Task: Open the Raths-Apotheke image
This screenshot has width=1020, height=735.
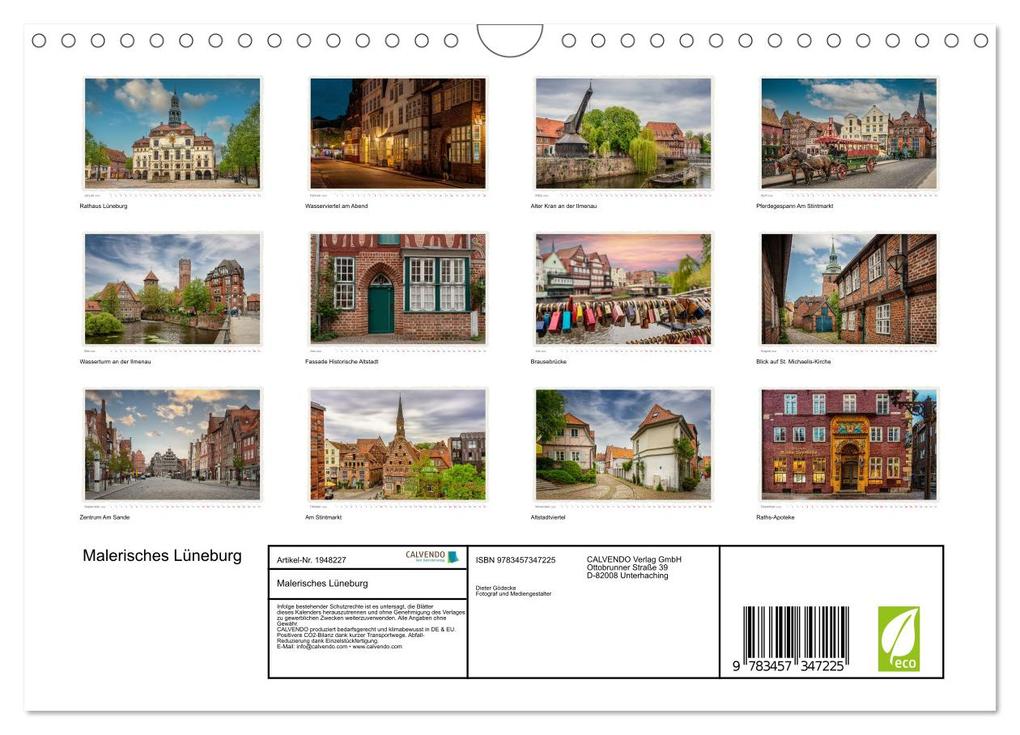Action: click(849, 444)
